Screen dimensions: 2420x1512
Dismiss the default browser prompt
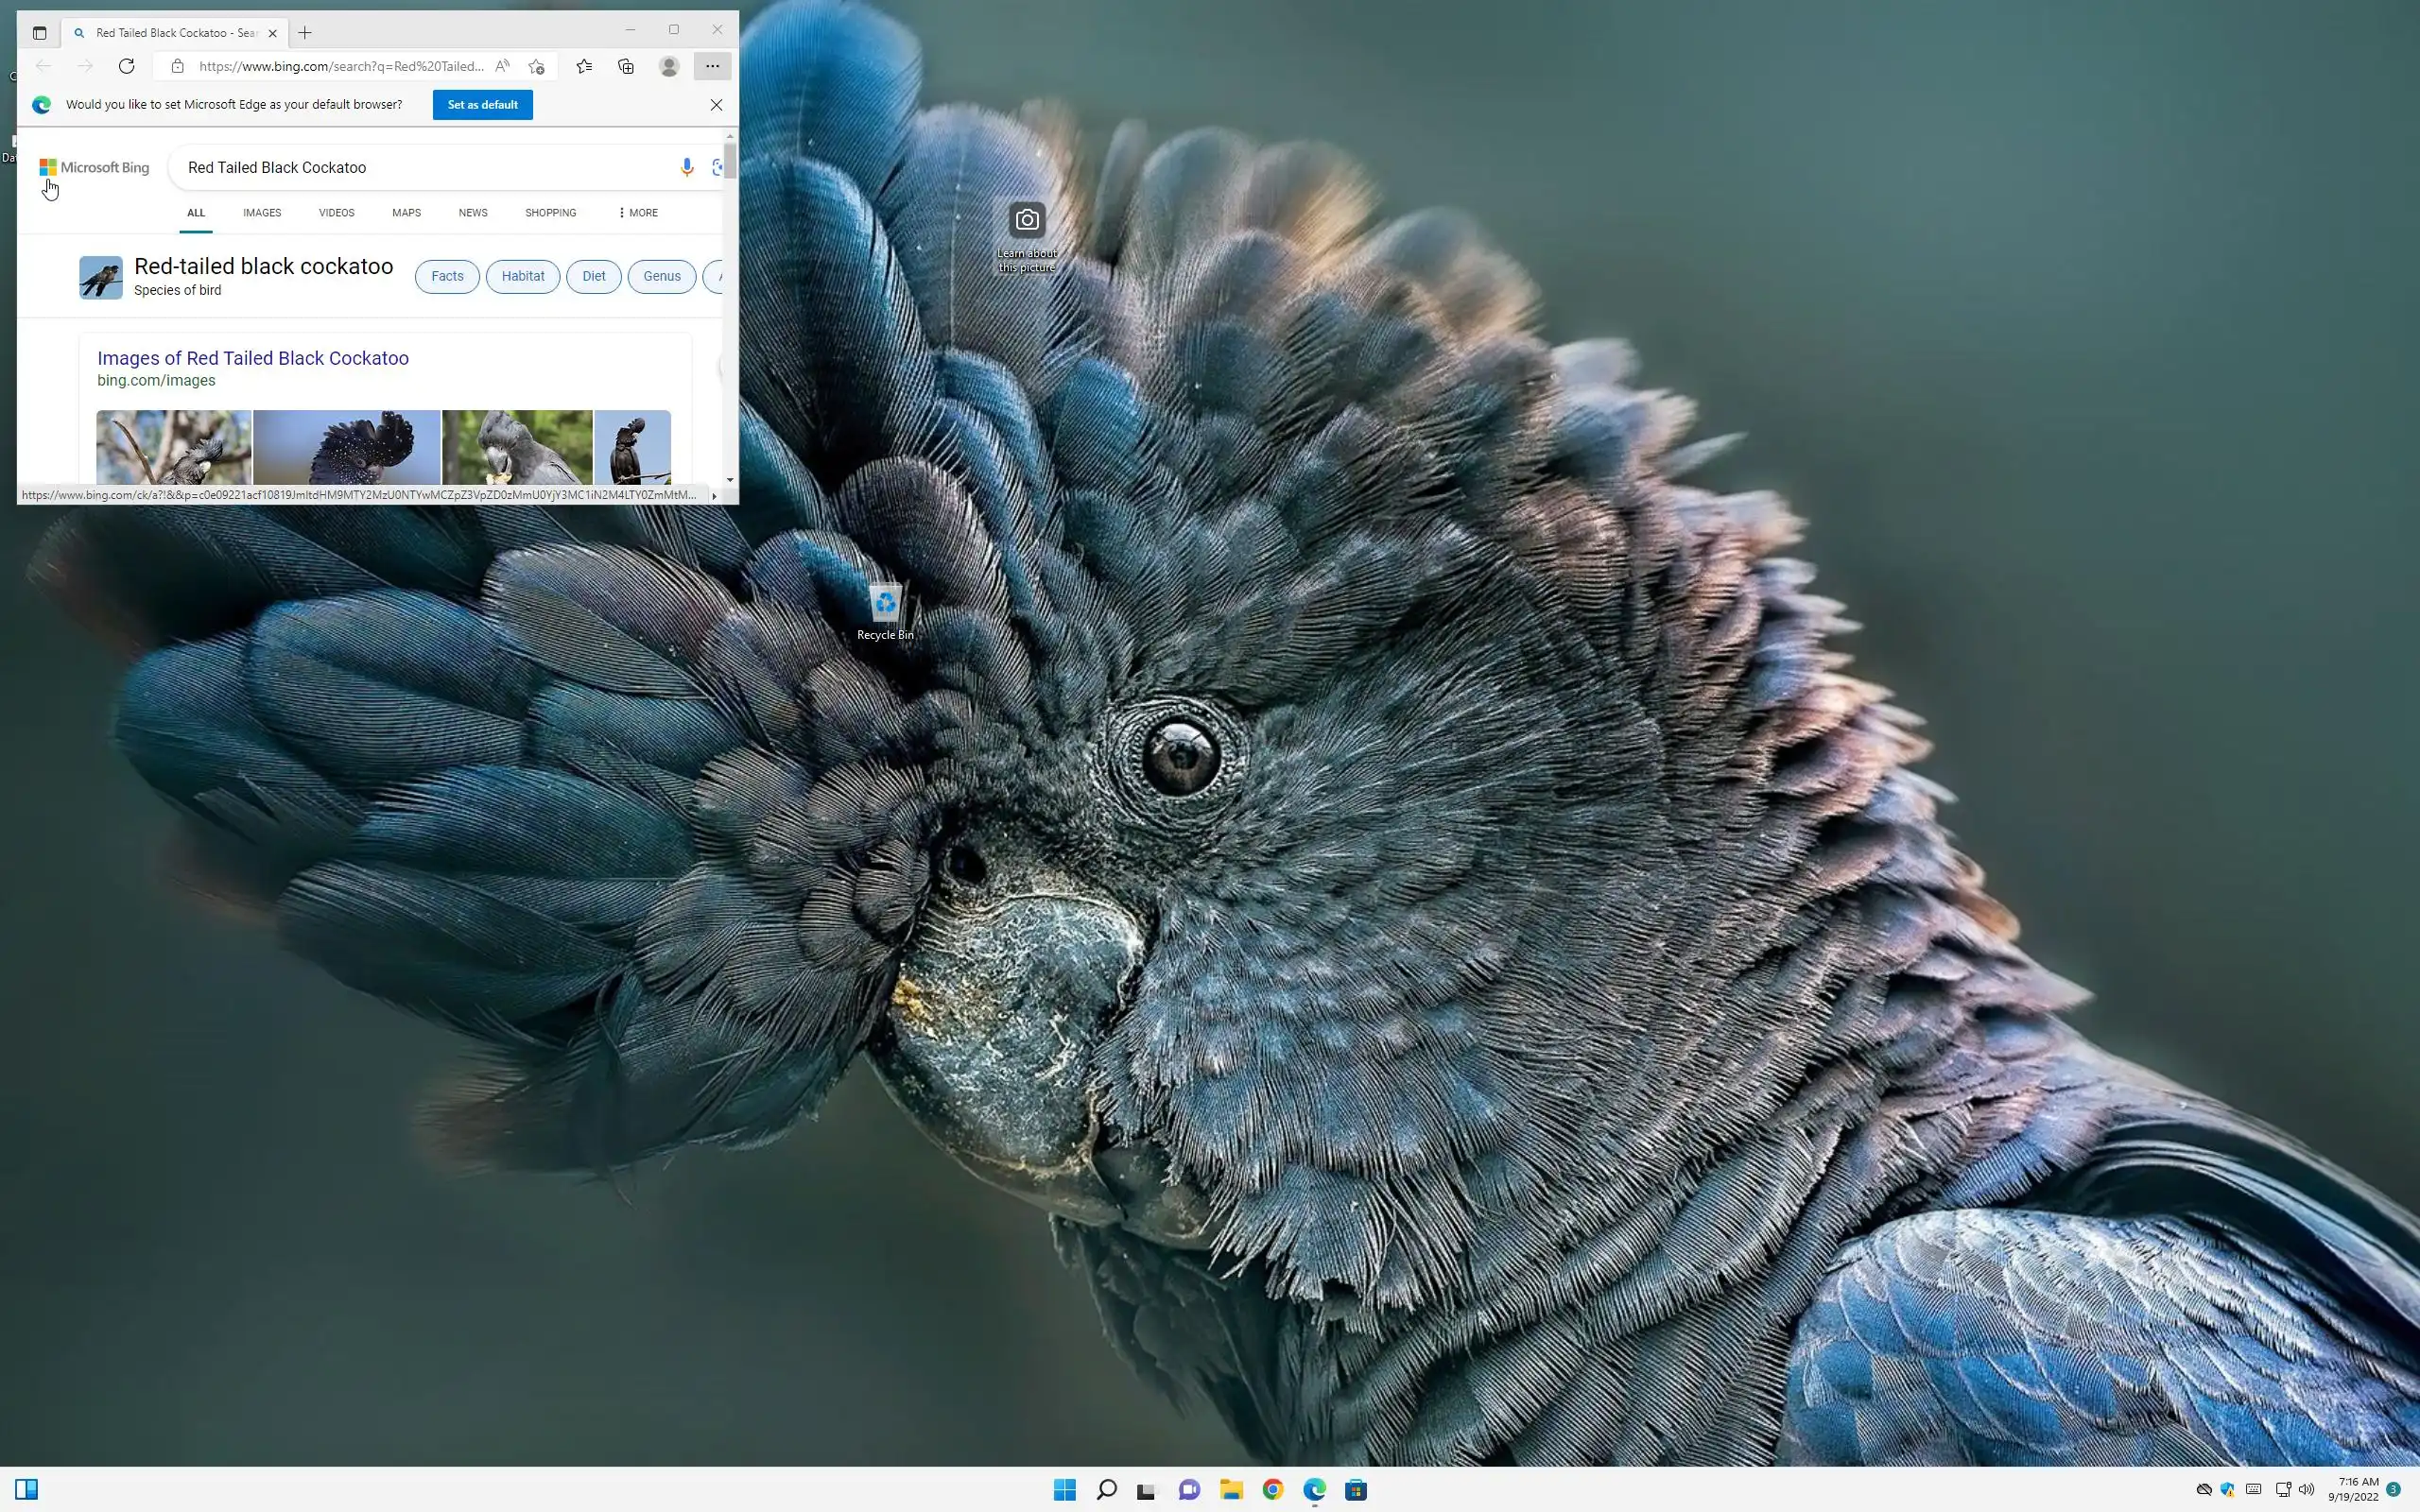tap(716, 105)
